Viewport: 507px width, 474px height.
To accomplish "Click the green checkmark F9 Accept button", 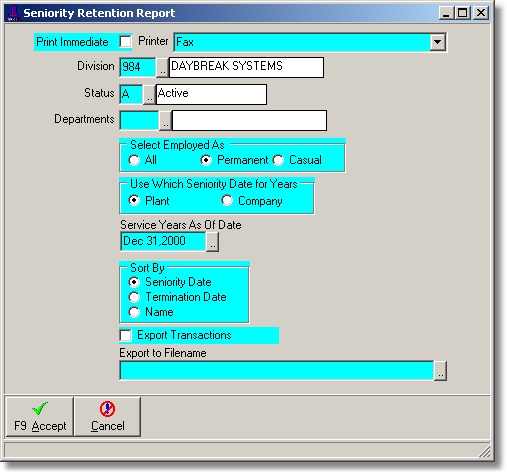I will [x=39, y=417].
